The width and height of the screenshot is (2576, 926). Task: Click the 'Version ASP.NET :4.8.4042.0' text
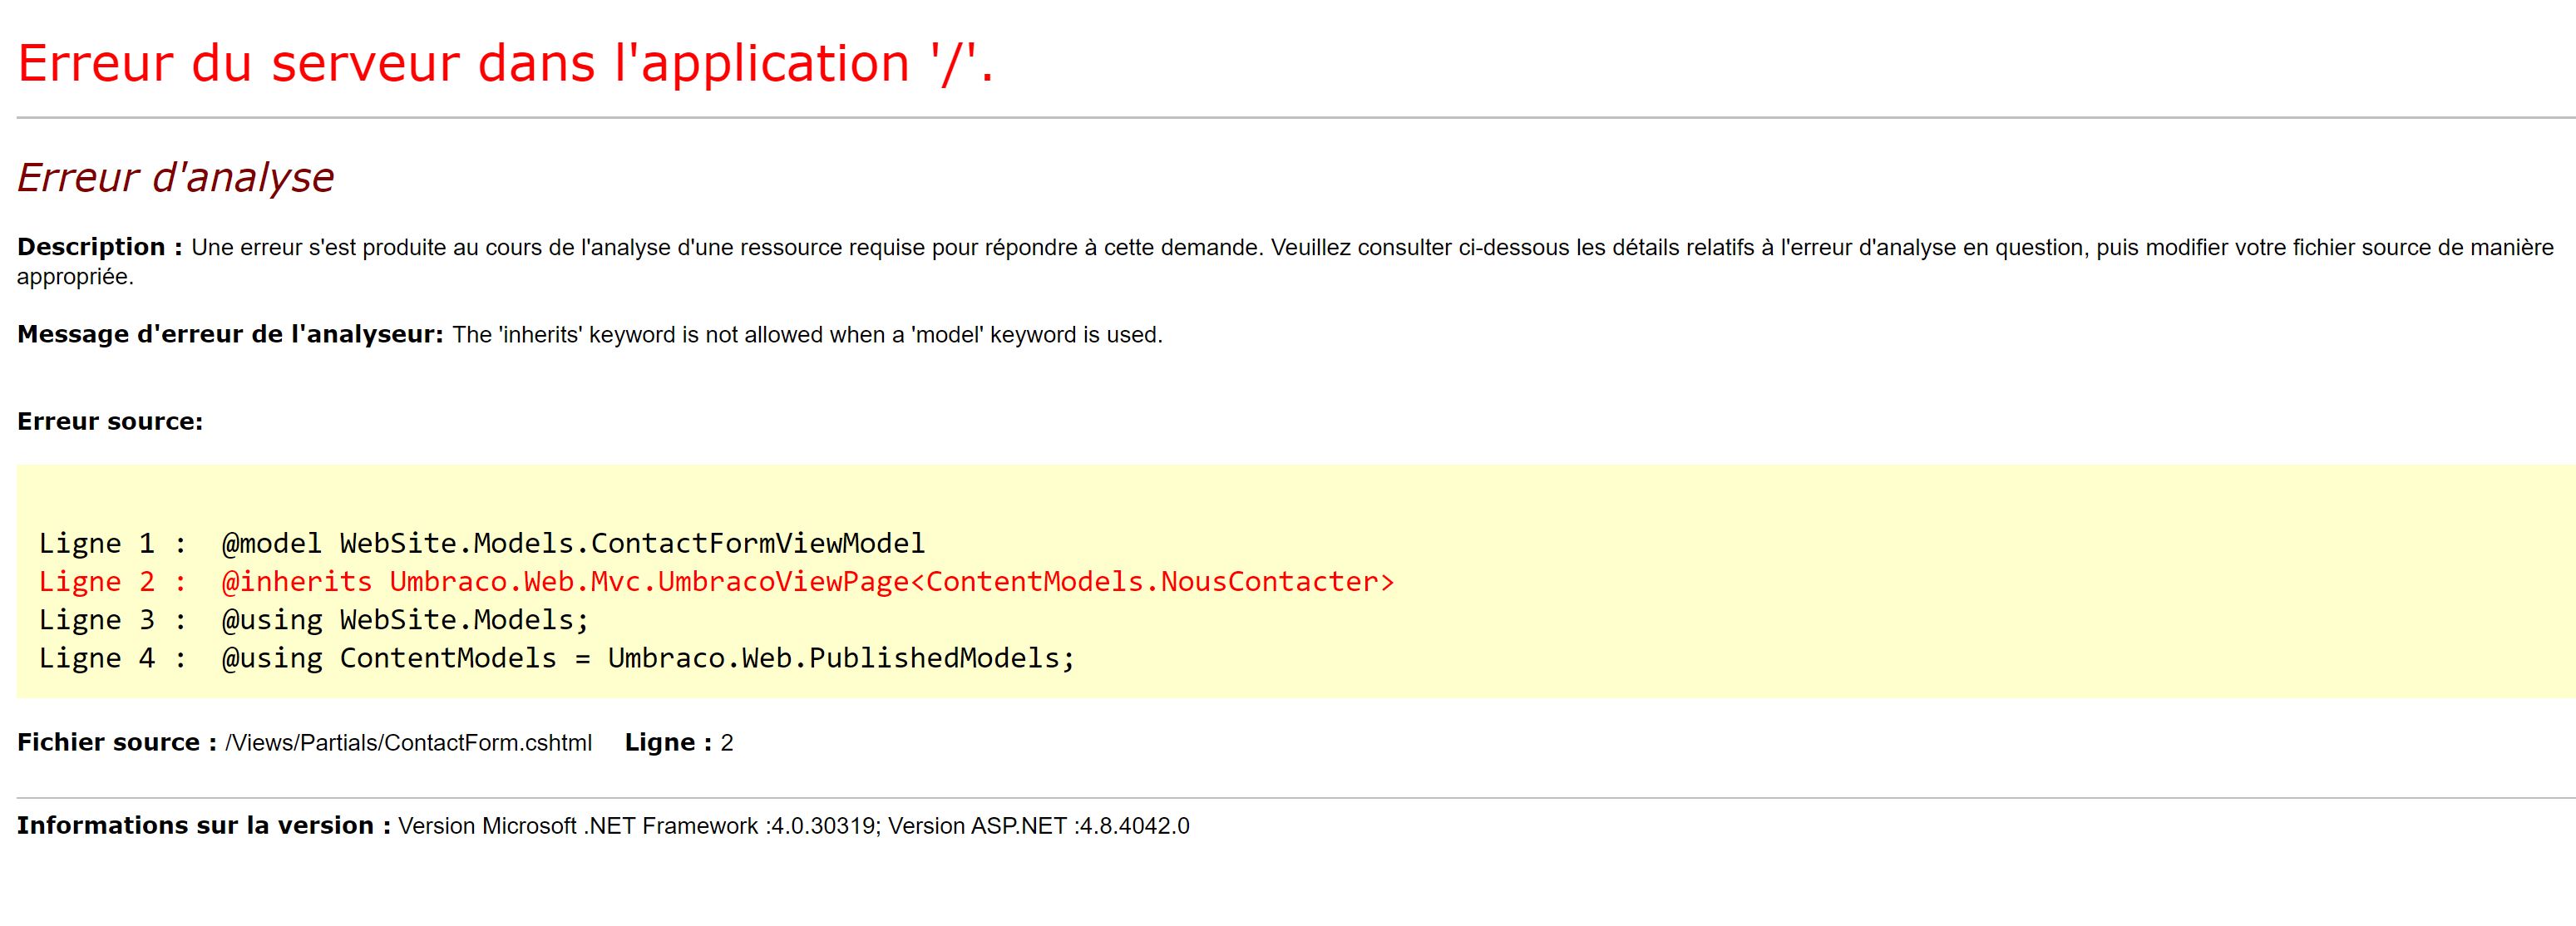[x=1038, y=826]
